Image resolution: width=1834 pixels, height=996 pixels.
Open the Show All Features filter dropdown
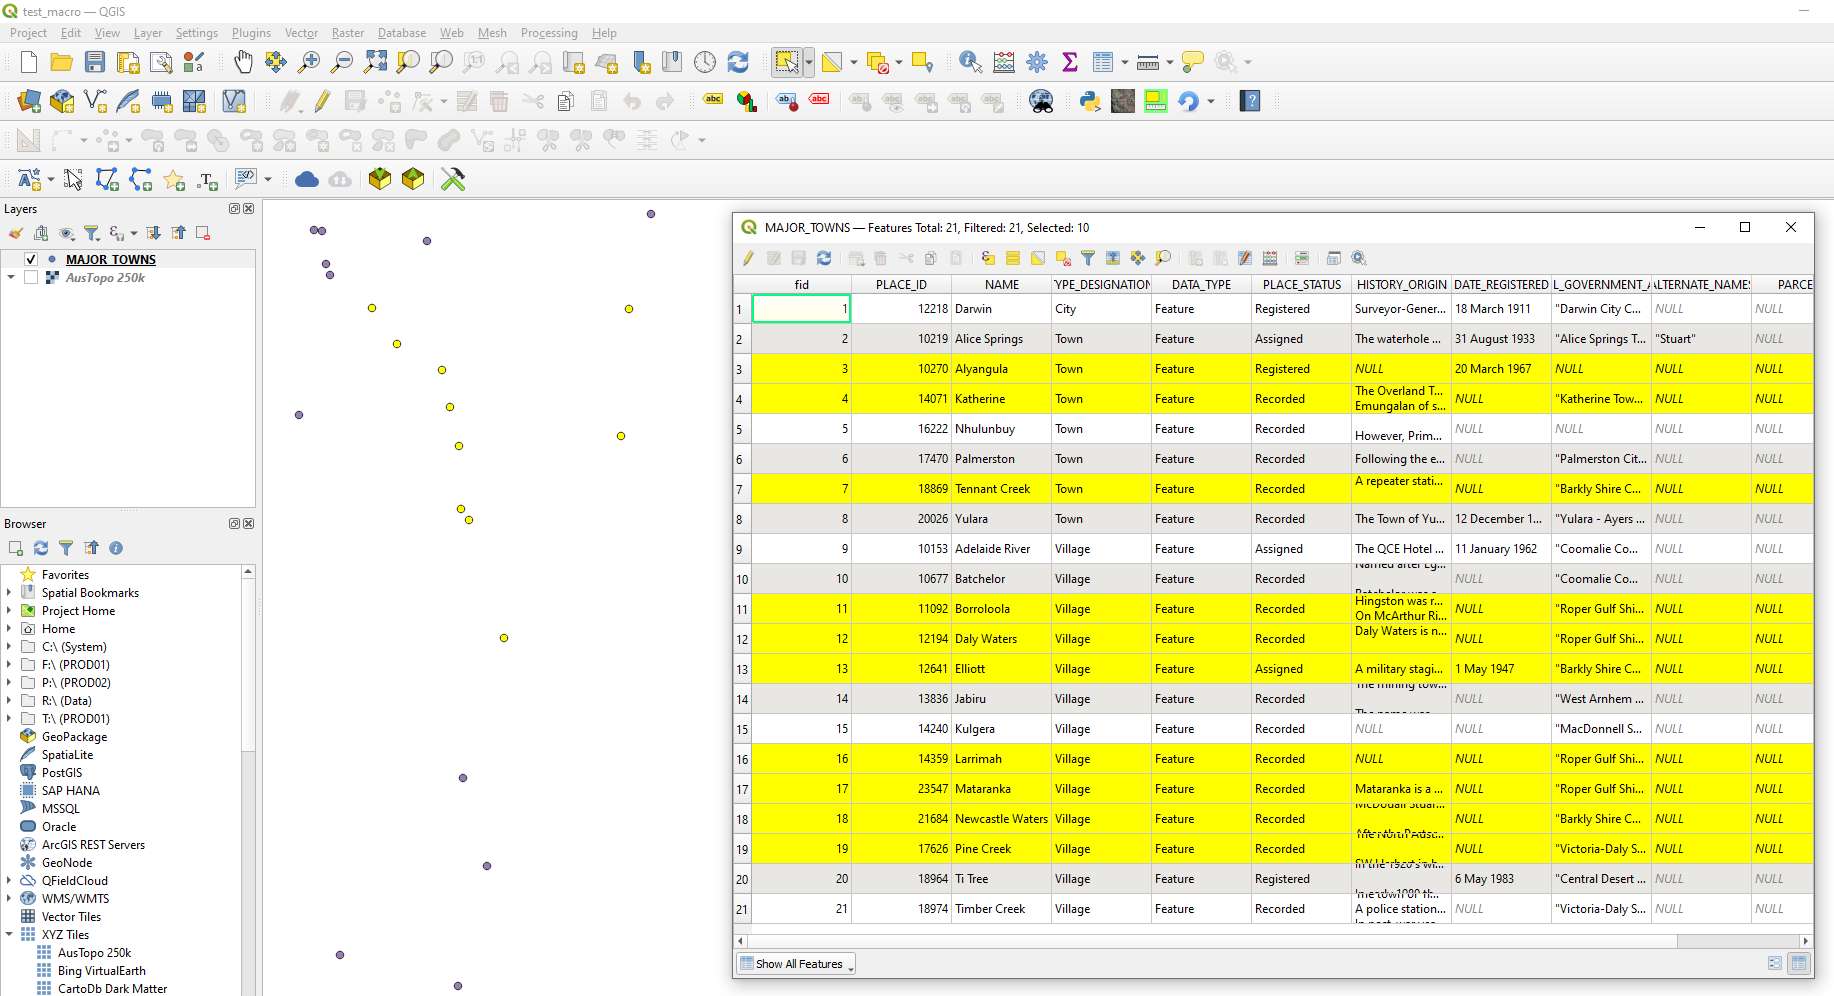(x=796, y=964)
